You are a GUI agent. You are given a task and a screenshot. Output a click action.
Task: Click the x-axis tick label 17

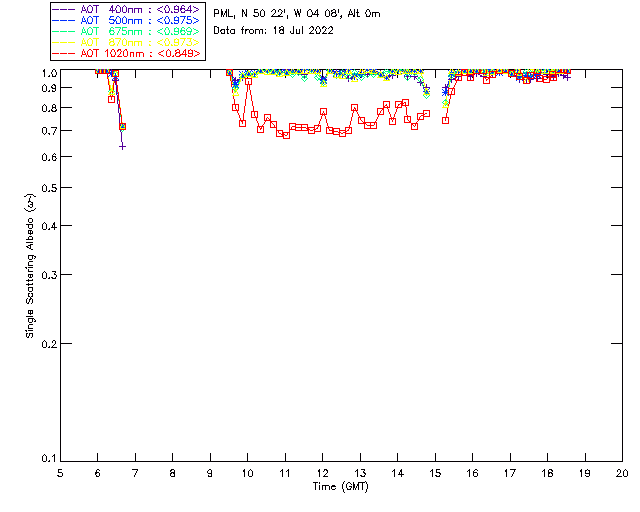(x=510, y=473)
